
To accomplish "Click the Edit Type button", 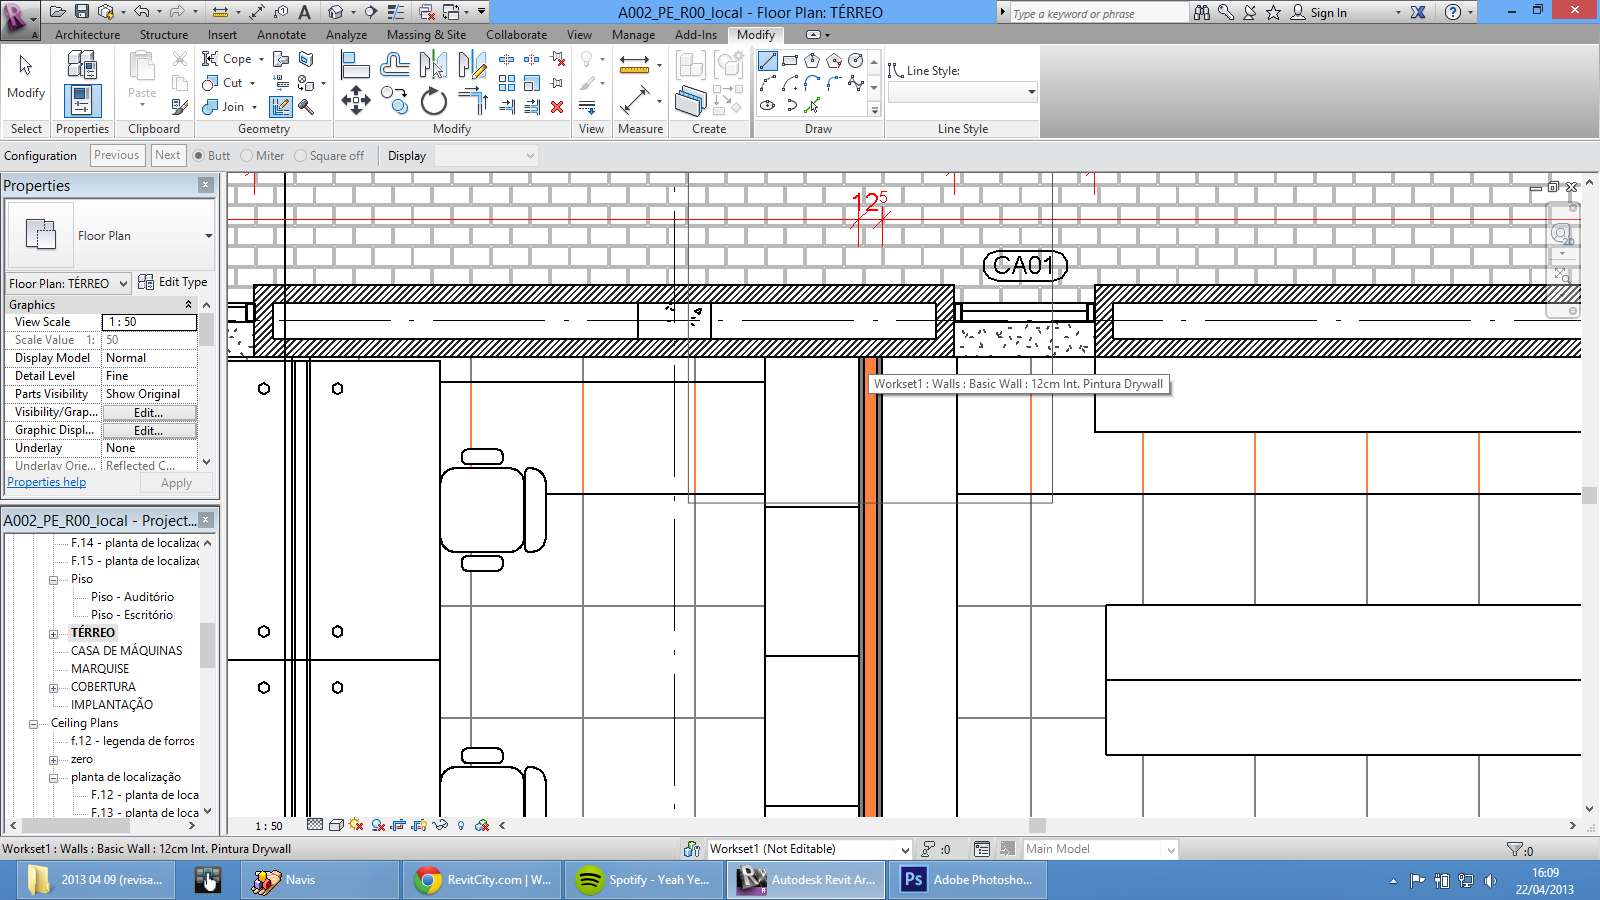I will click(173, 282).
